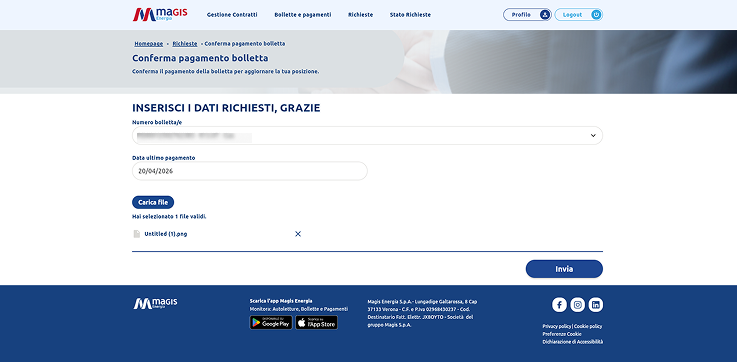The image size is (737, 362).
Task: Go to Richieste via breadcrumb link
Action: tap(185, 44)
